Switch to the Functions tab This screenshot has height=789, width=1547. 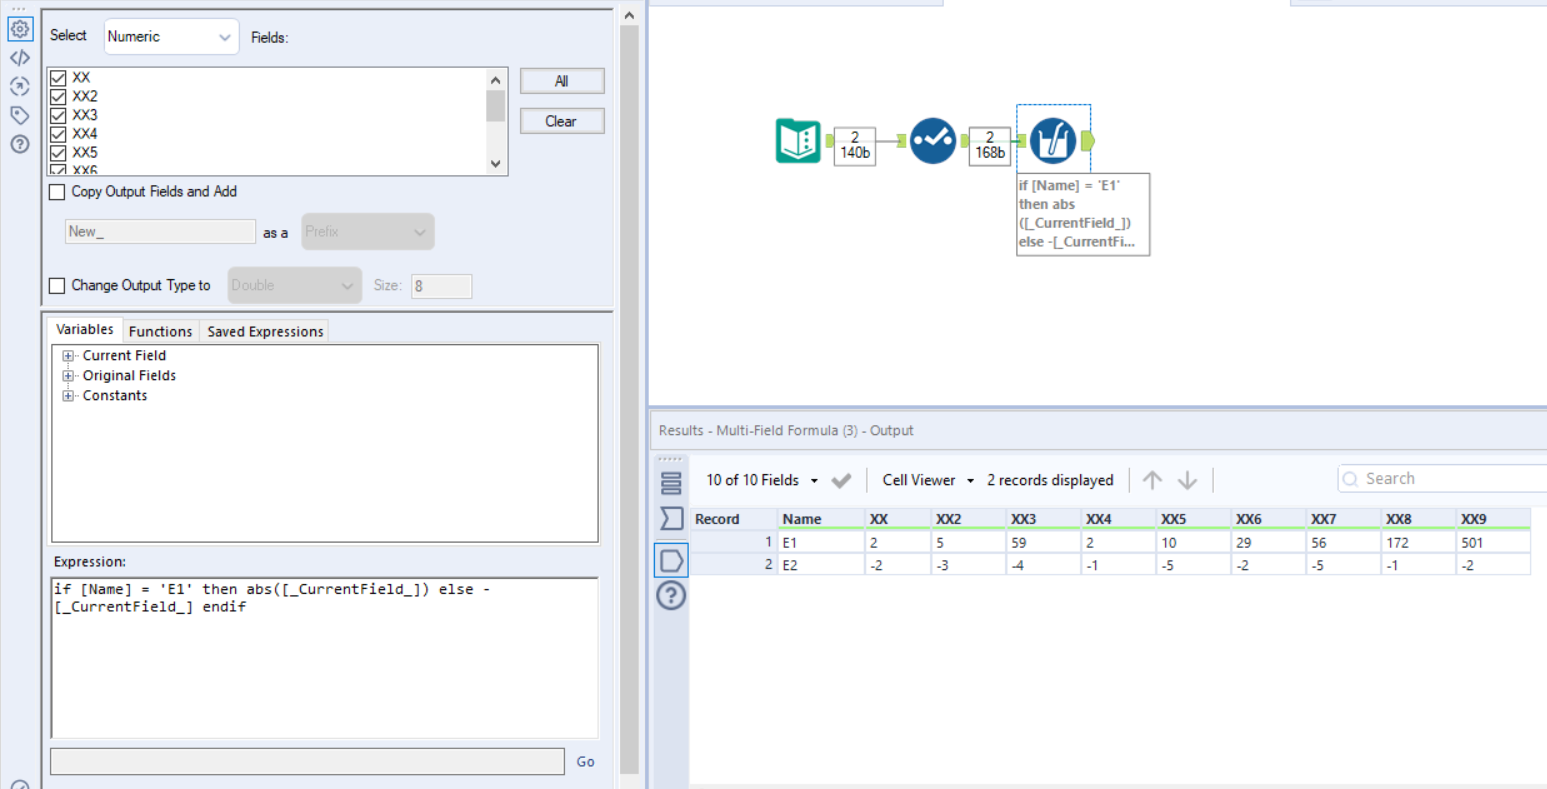coord(160,331)
